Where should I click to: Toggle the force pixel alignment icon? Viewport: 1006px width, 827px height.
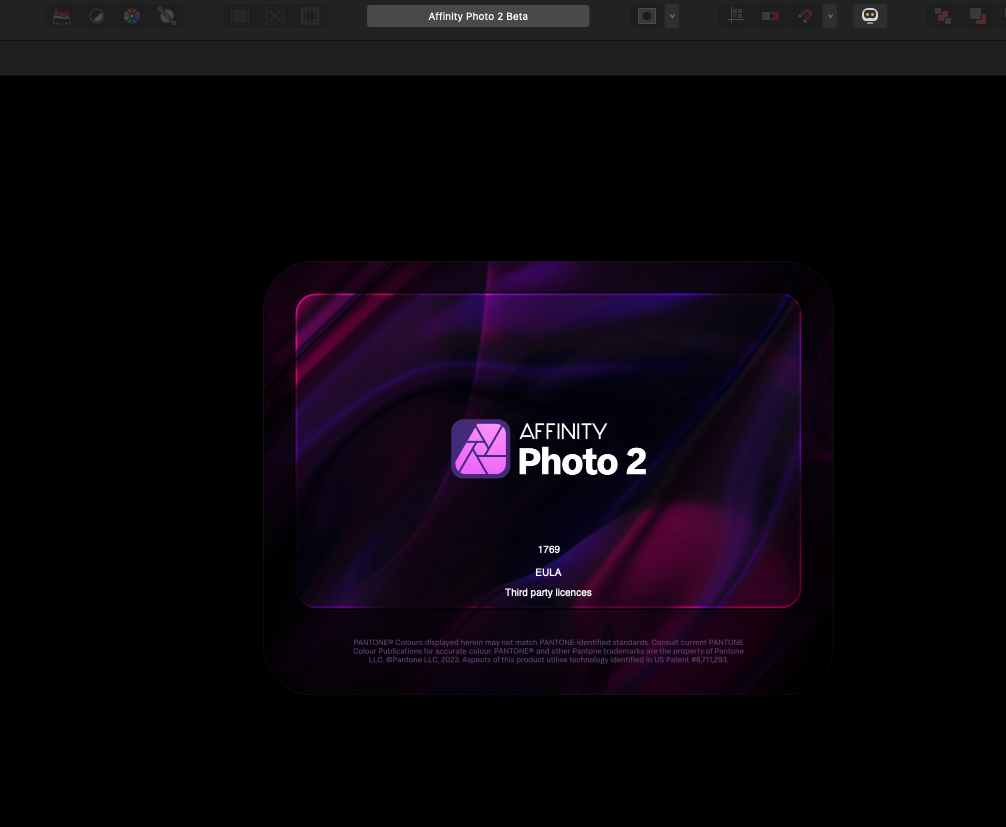736,16
